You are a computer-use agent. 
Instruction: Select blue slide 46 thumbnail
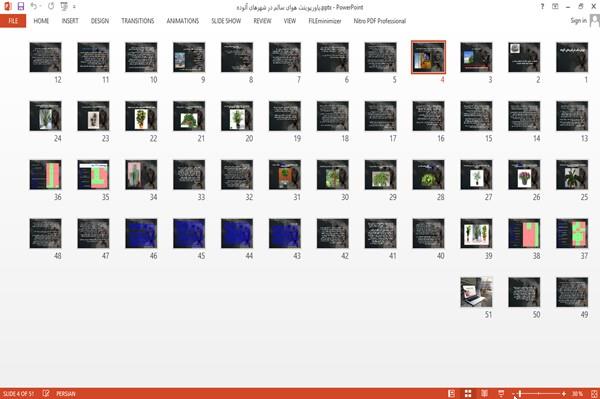pyautogui.click(x=141, y=233)
